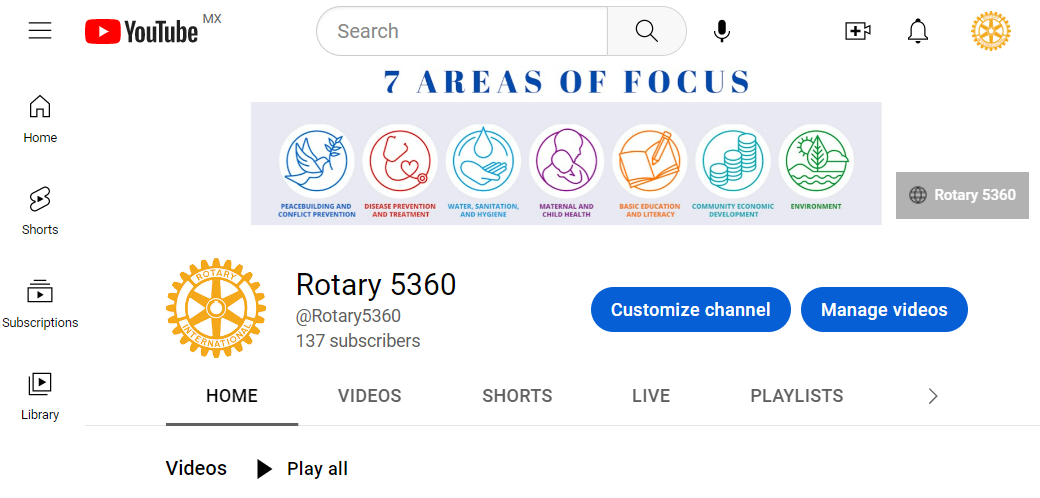Open the account avatar menu
This screenshot has height=498, width=1040.
(x=991, y=31)
